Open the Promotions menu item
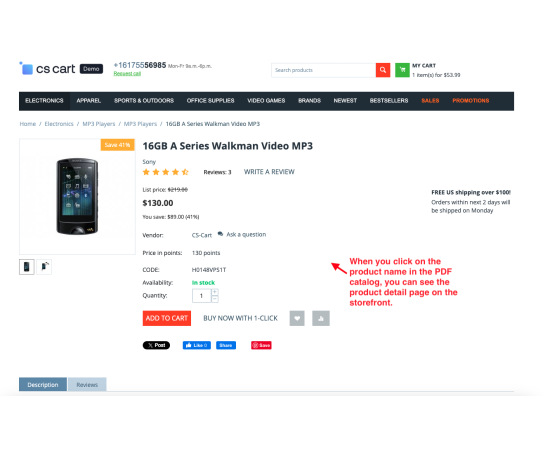Screen dimensions: 550x450 tap(470, 101)
